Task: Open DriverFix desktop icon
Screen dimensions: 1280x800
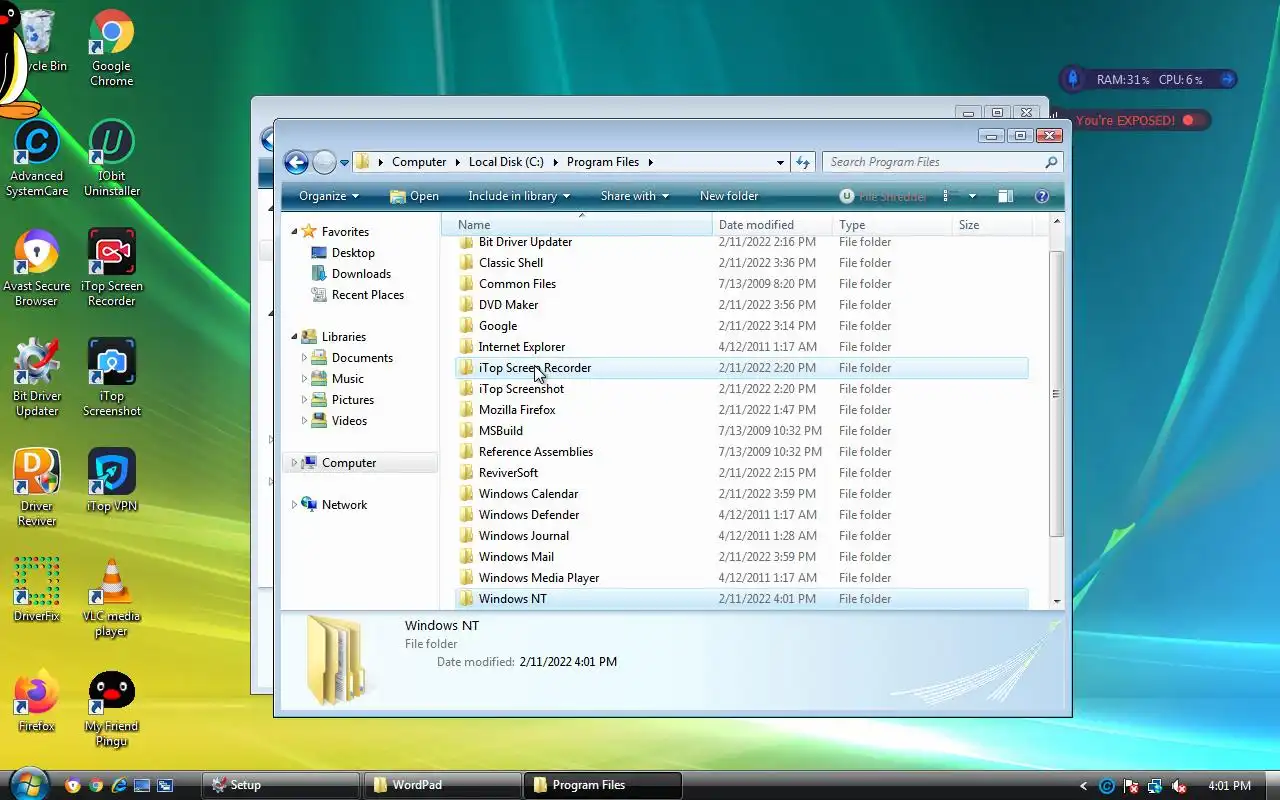Action: tap(37, 590)
